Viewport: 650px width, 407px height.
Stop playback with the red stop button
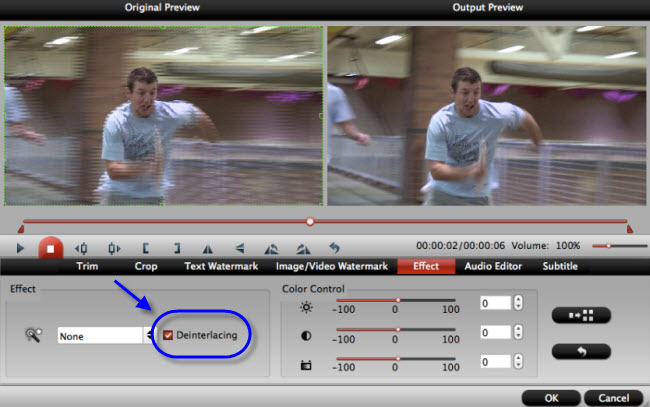(x=51, y=248)
